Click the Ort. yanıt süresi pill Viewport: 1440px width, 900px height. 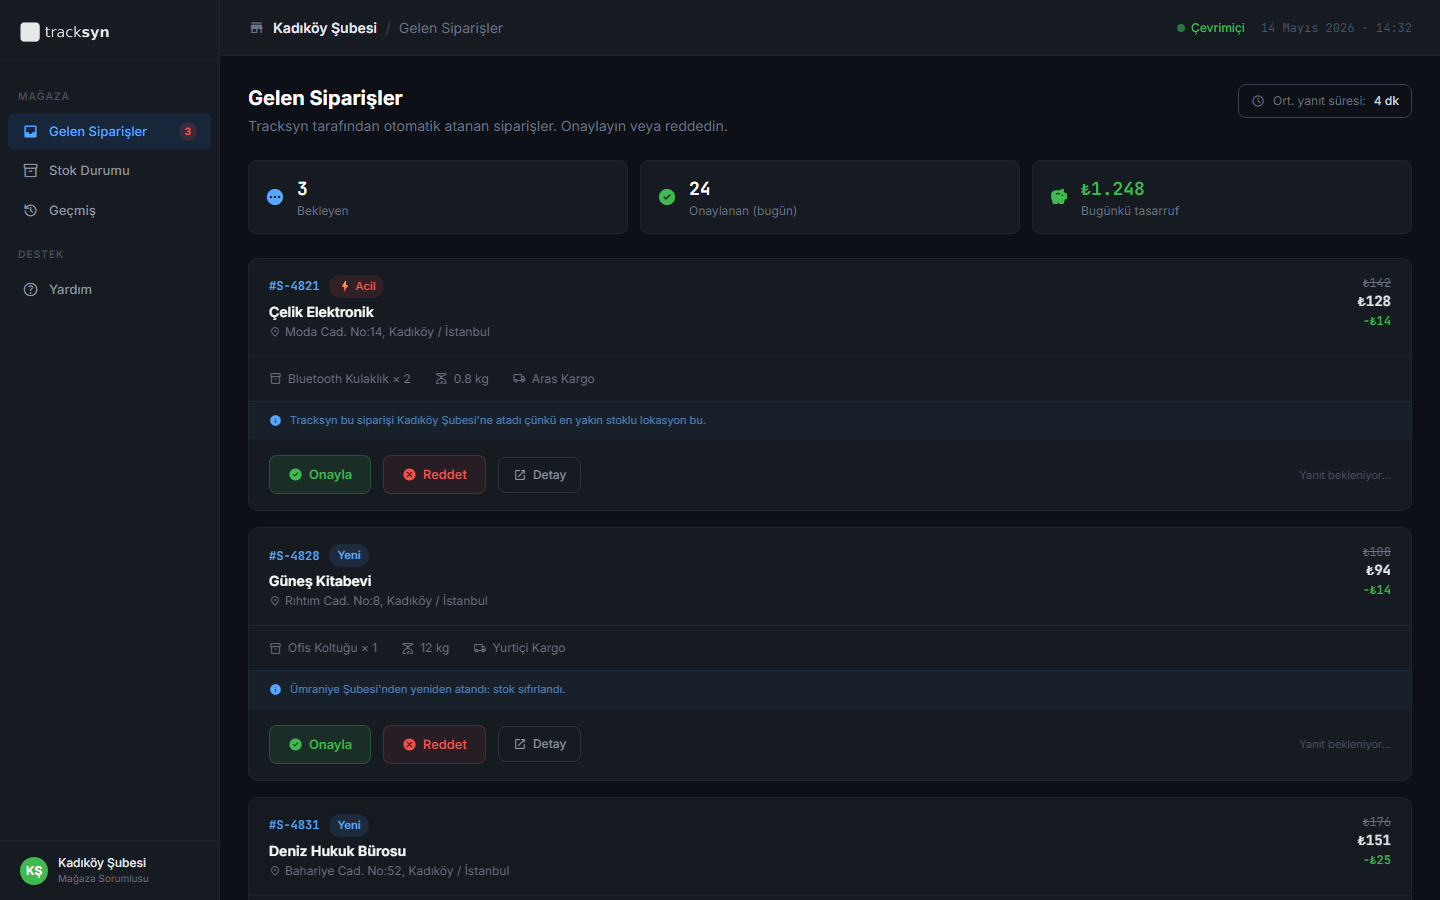1324,101
